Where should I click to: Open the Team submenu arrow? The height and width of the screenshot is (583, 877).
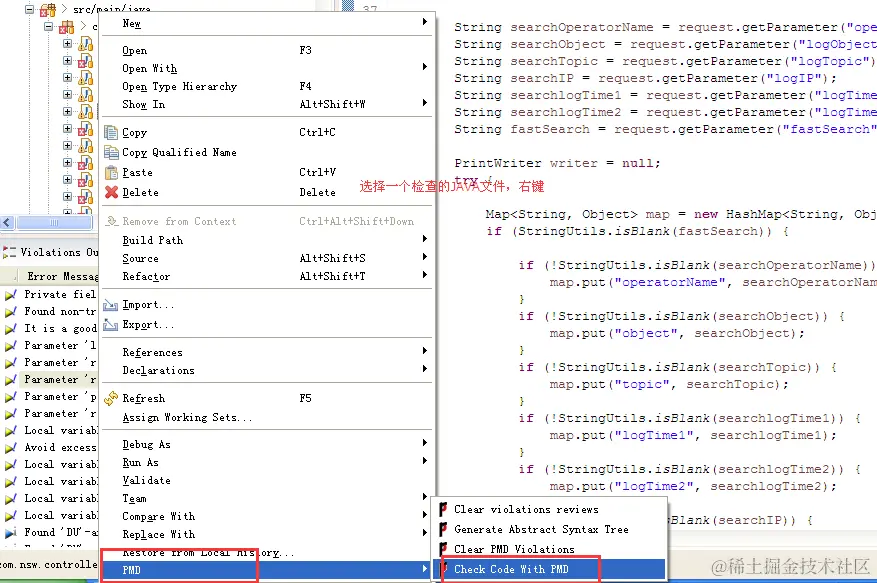(425, 497)
